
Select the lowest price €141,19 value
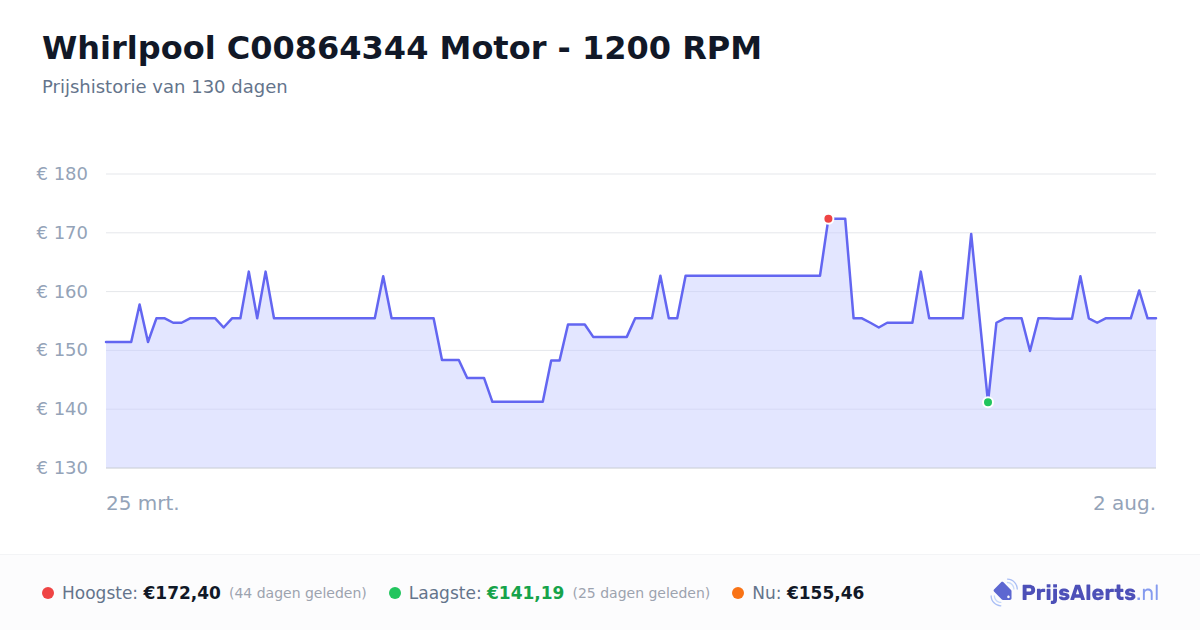(525, 593)
